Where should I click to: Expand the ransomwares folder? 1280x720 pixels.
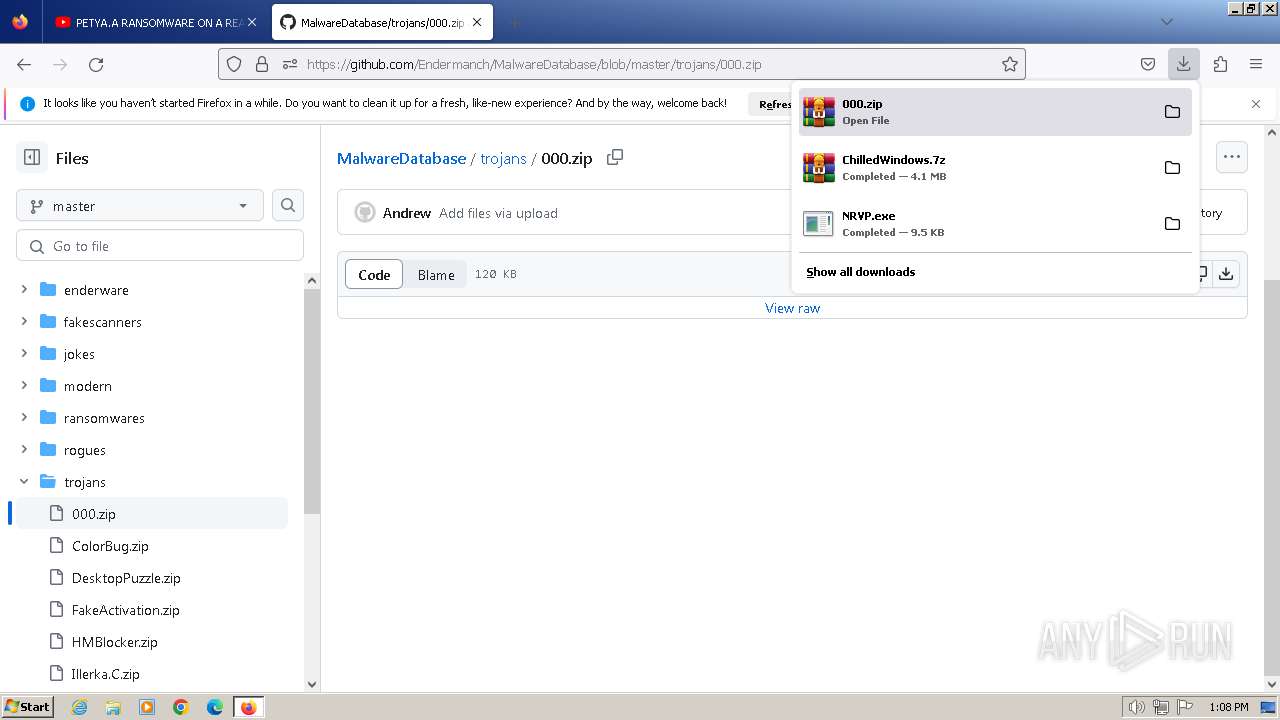click(24, 418)
